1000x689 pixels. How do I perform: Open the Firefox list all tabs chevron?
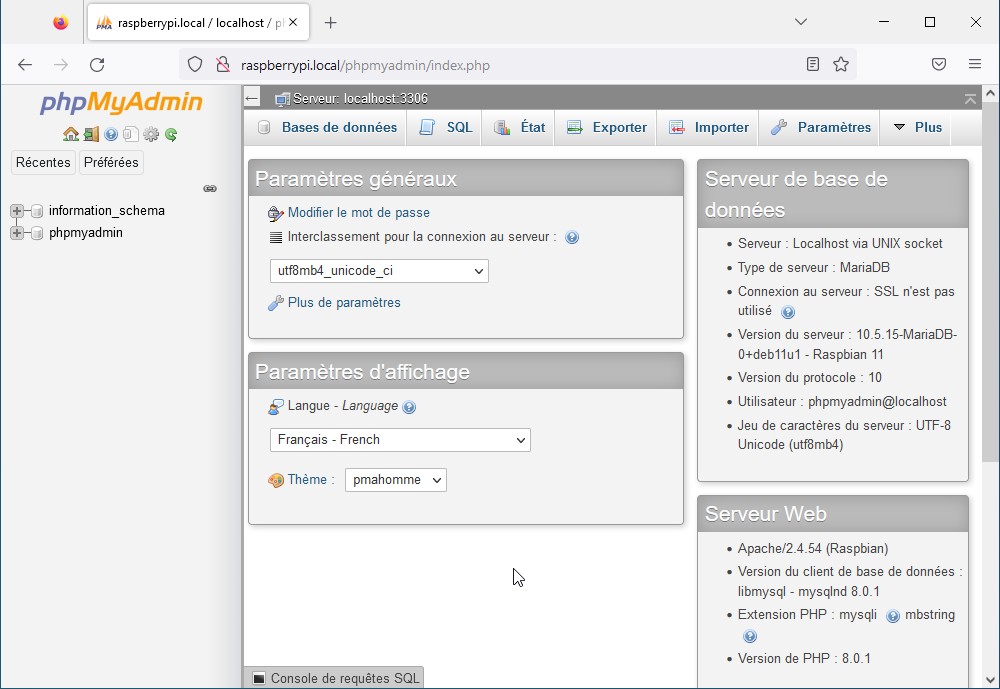(801, 22)
